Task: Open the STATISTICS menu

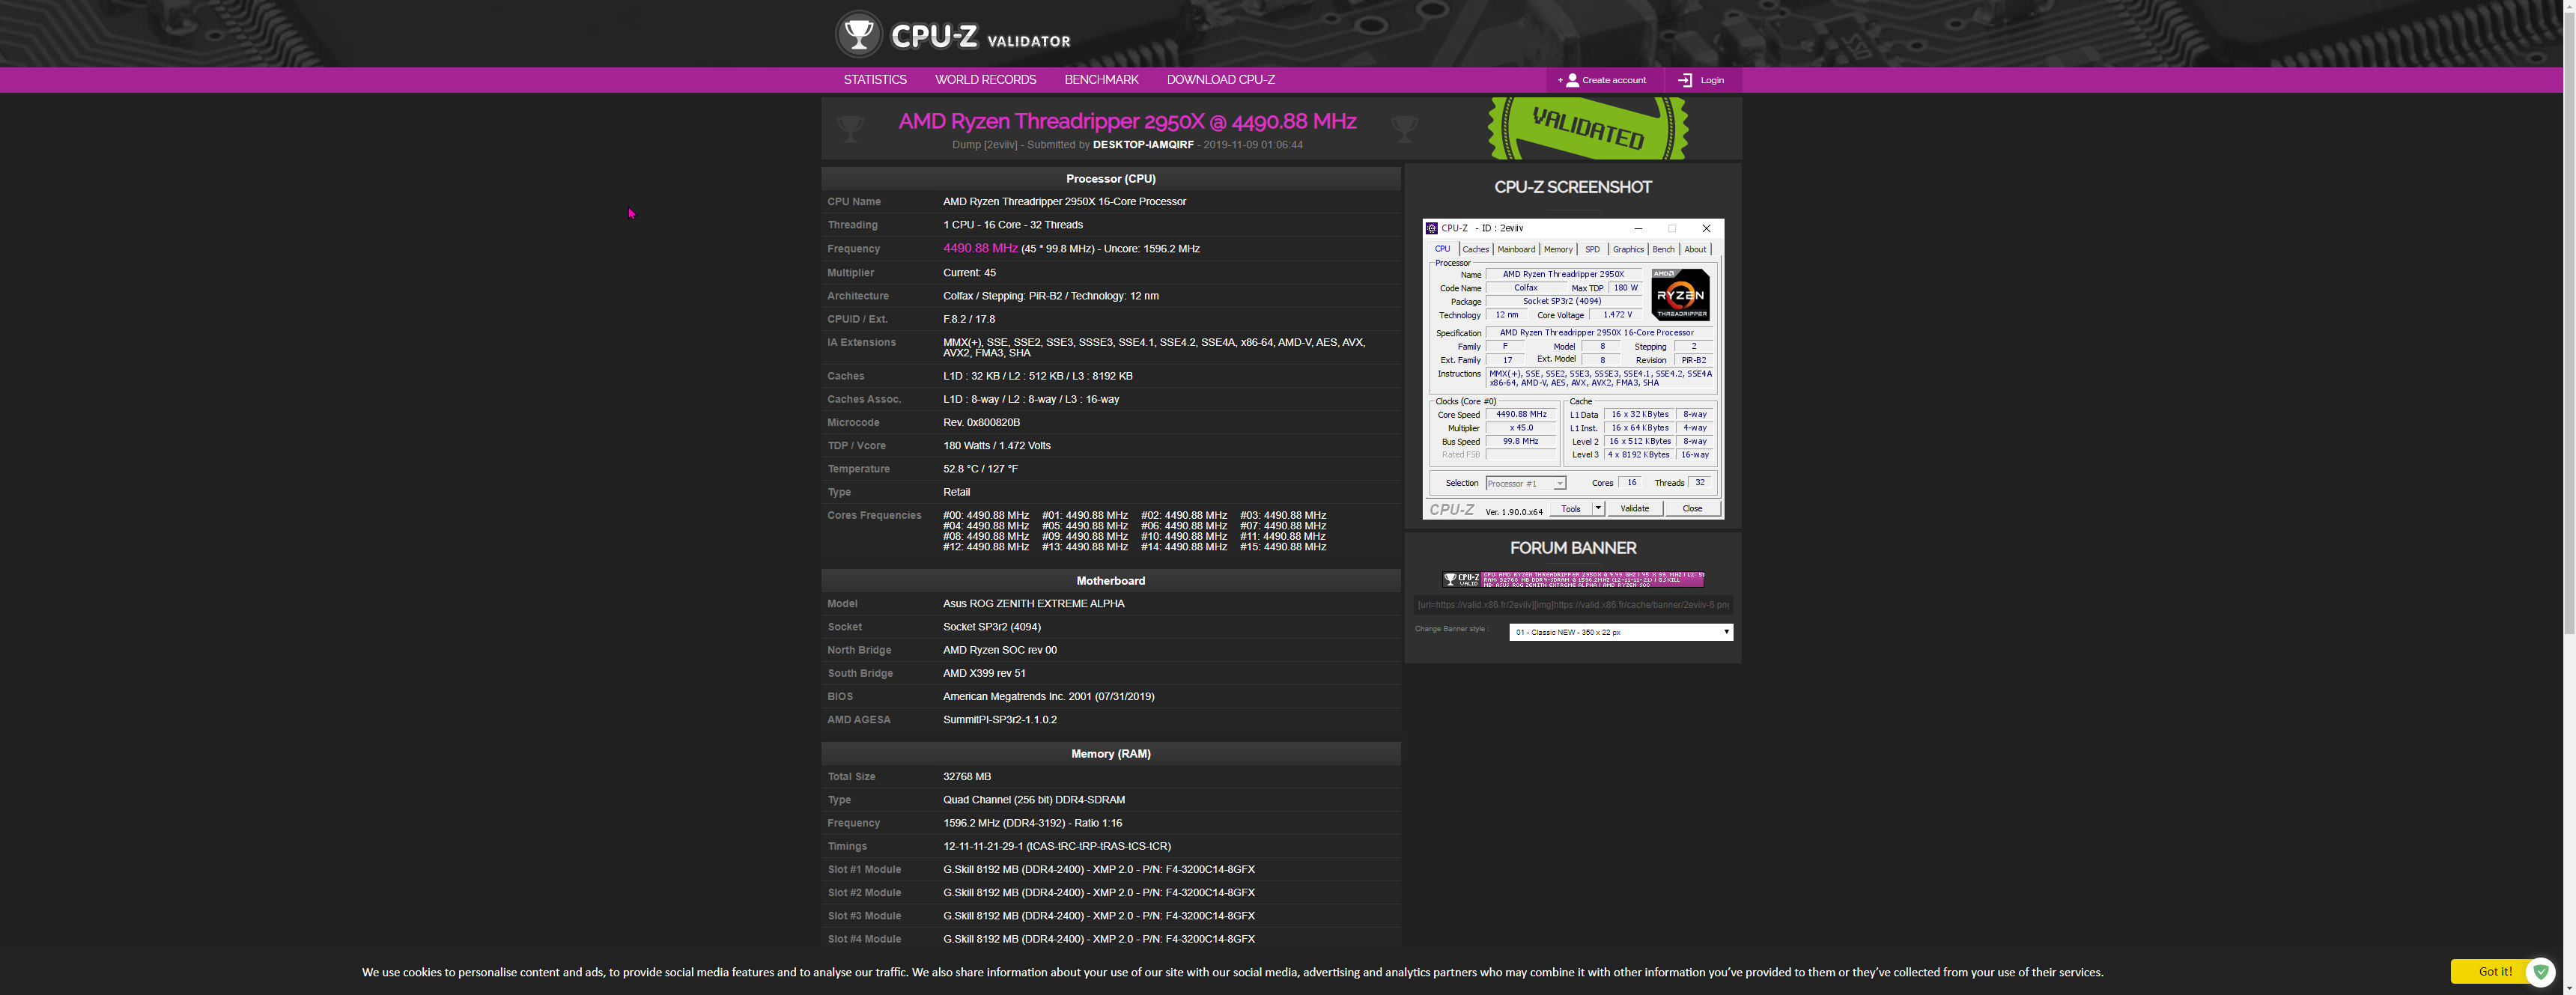Action: click(875, 80)
